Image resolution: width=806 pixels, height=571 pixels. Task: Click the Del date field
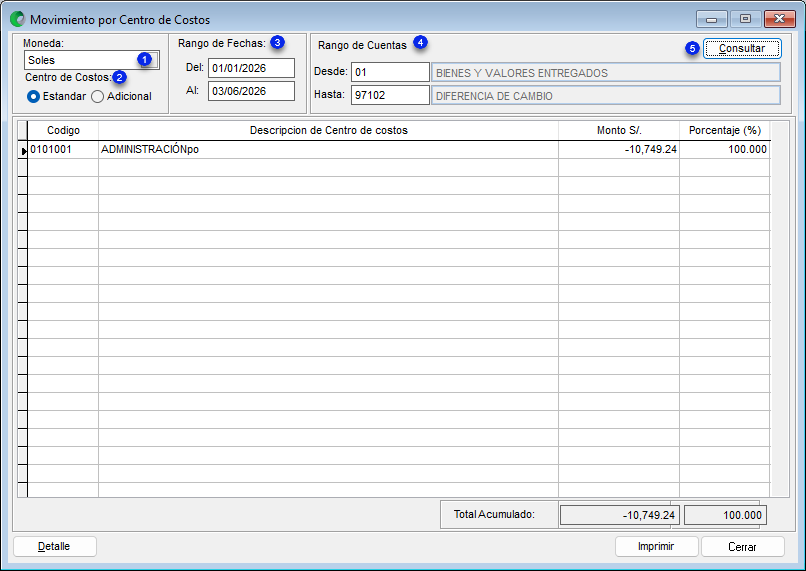coord(251,68)
